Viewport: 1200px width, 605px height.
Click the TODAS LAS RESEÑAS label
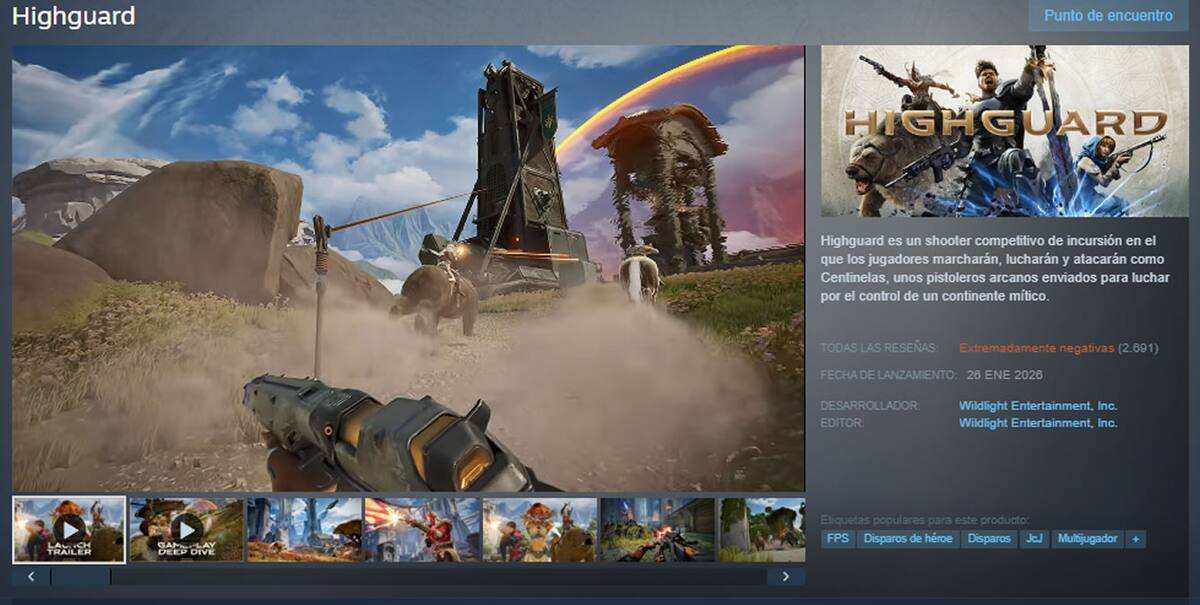click(879, 348)
